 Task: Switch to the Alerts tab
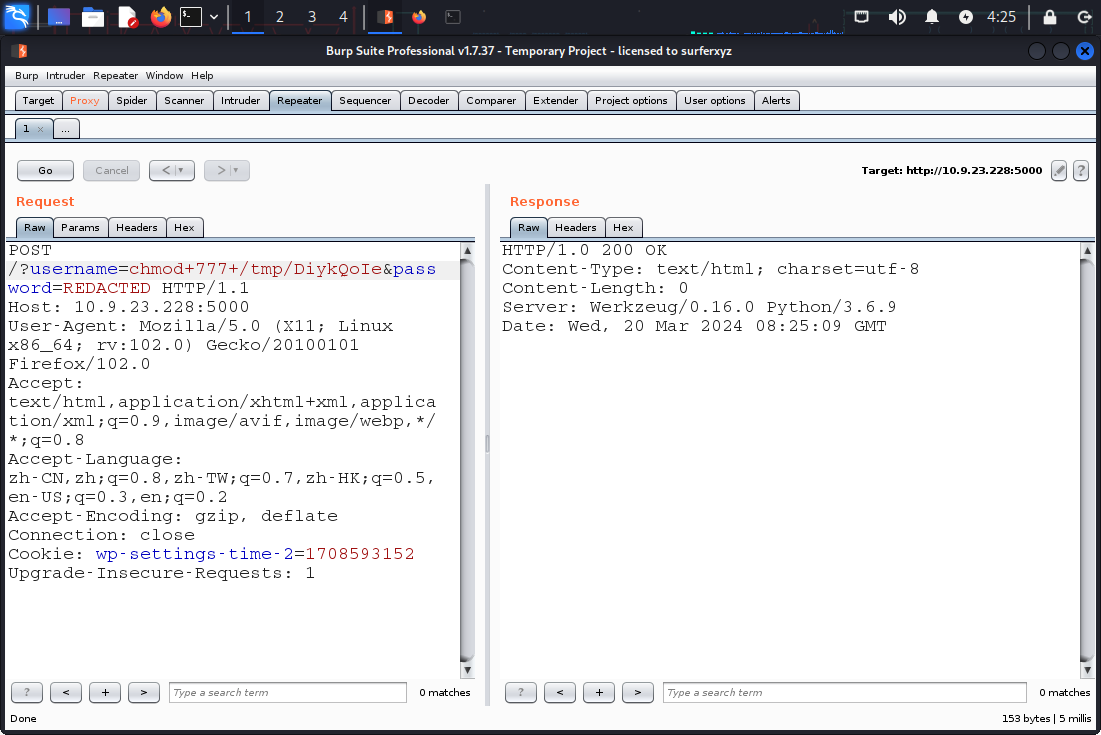(x=776, y=100)
